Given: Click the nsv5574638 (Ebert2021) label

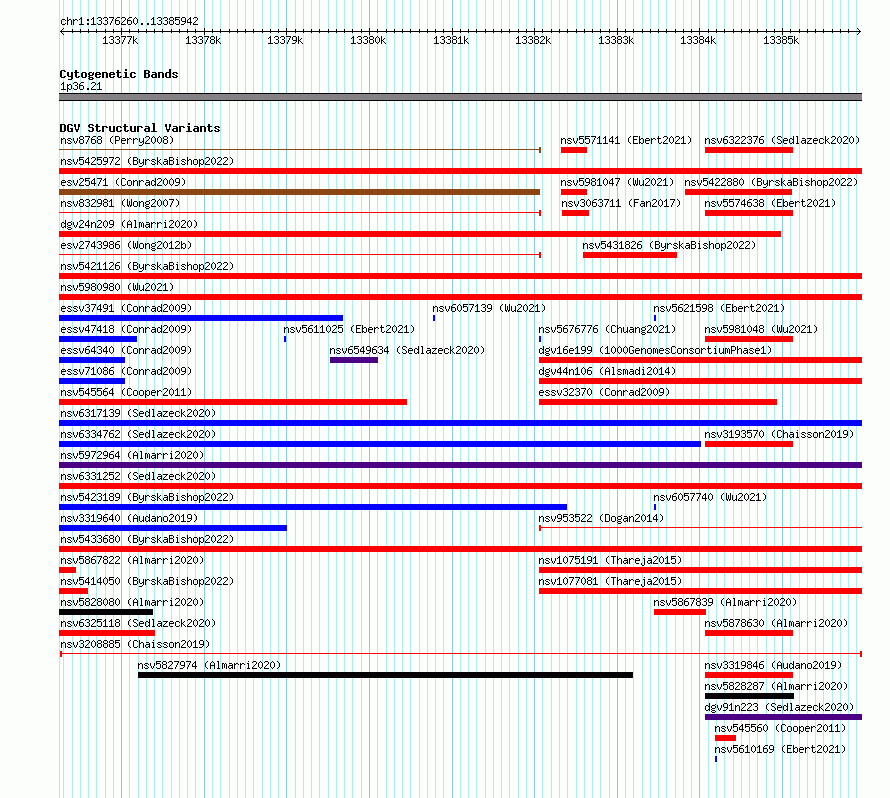Looking at the screenshot, I should point(770,203).
